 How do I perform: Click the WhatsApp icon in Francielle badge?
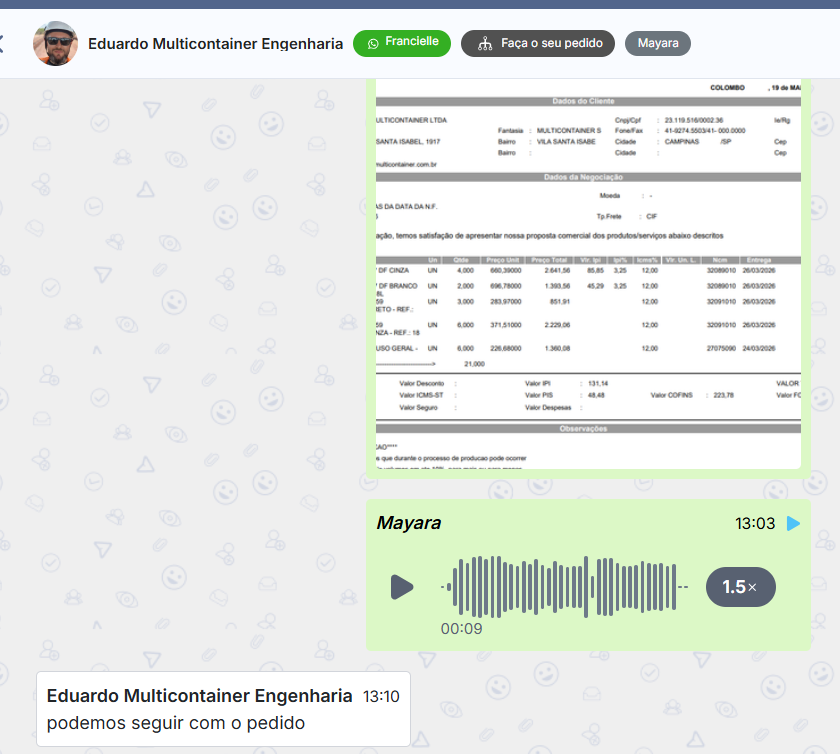(373, 43)
